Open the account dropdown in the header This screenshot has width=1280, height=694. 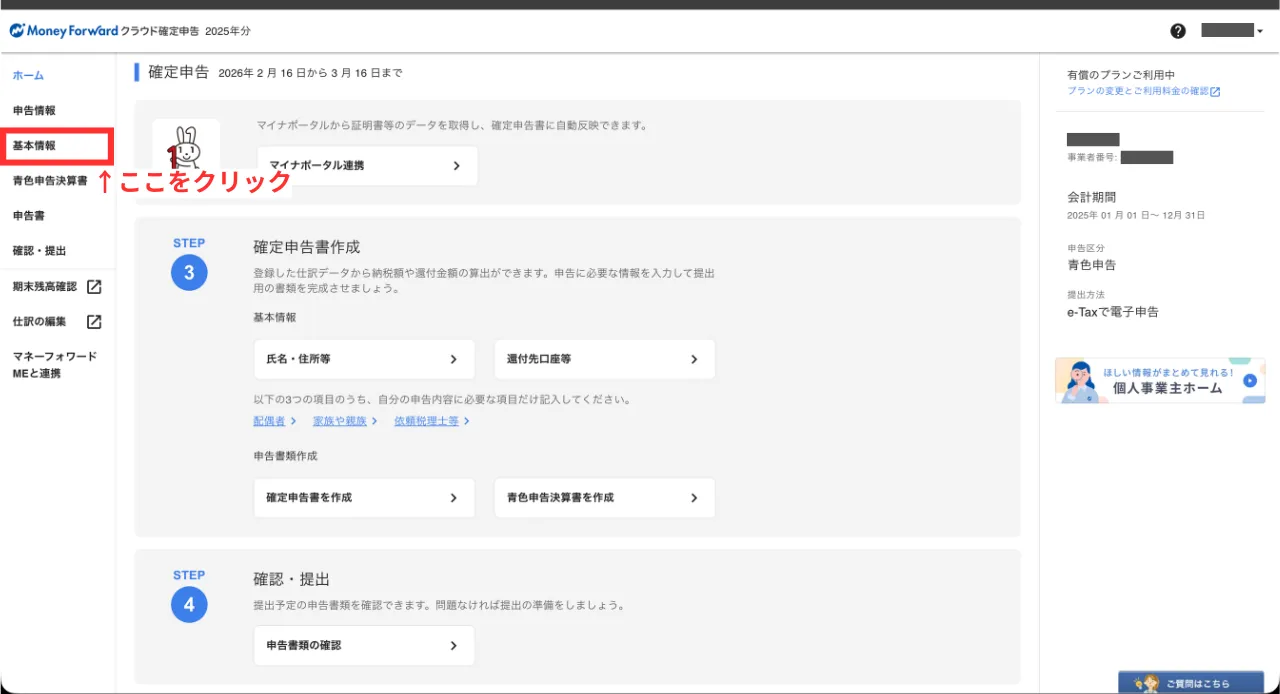[1232, 31]
